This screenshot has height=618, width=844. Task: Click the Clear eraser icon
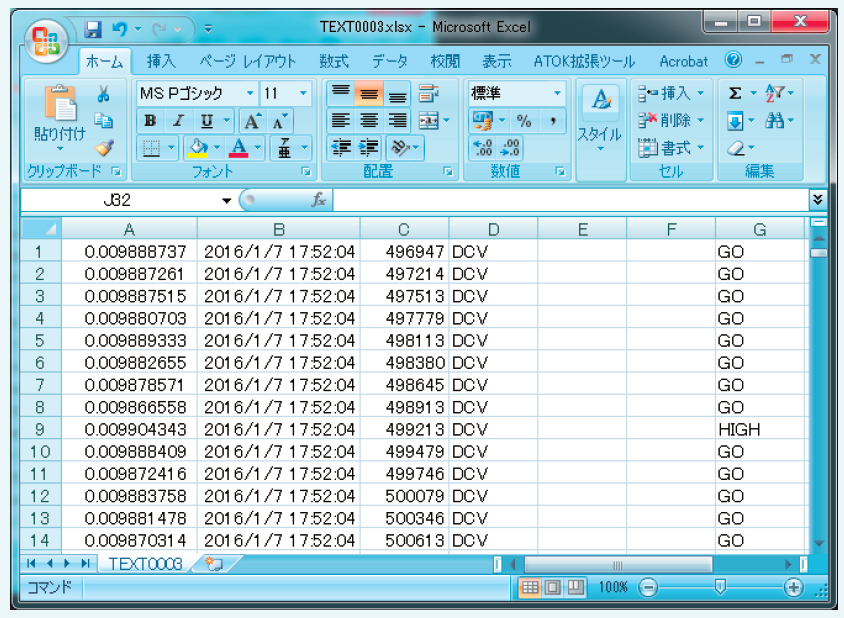(735, 148)
